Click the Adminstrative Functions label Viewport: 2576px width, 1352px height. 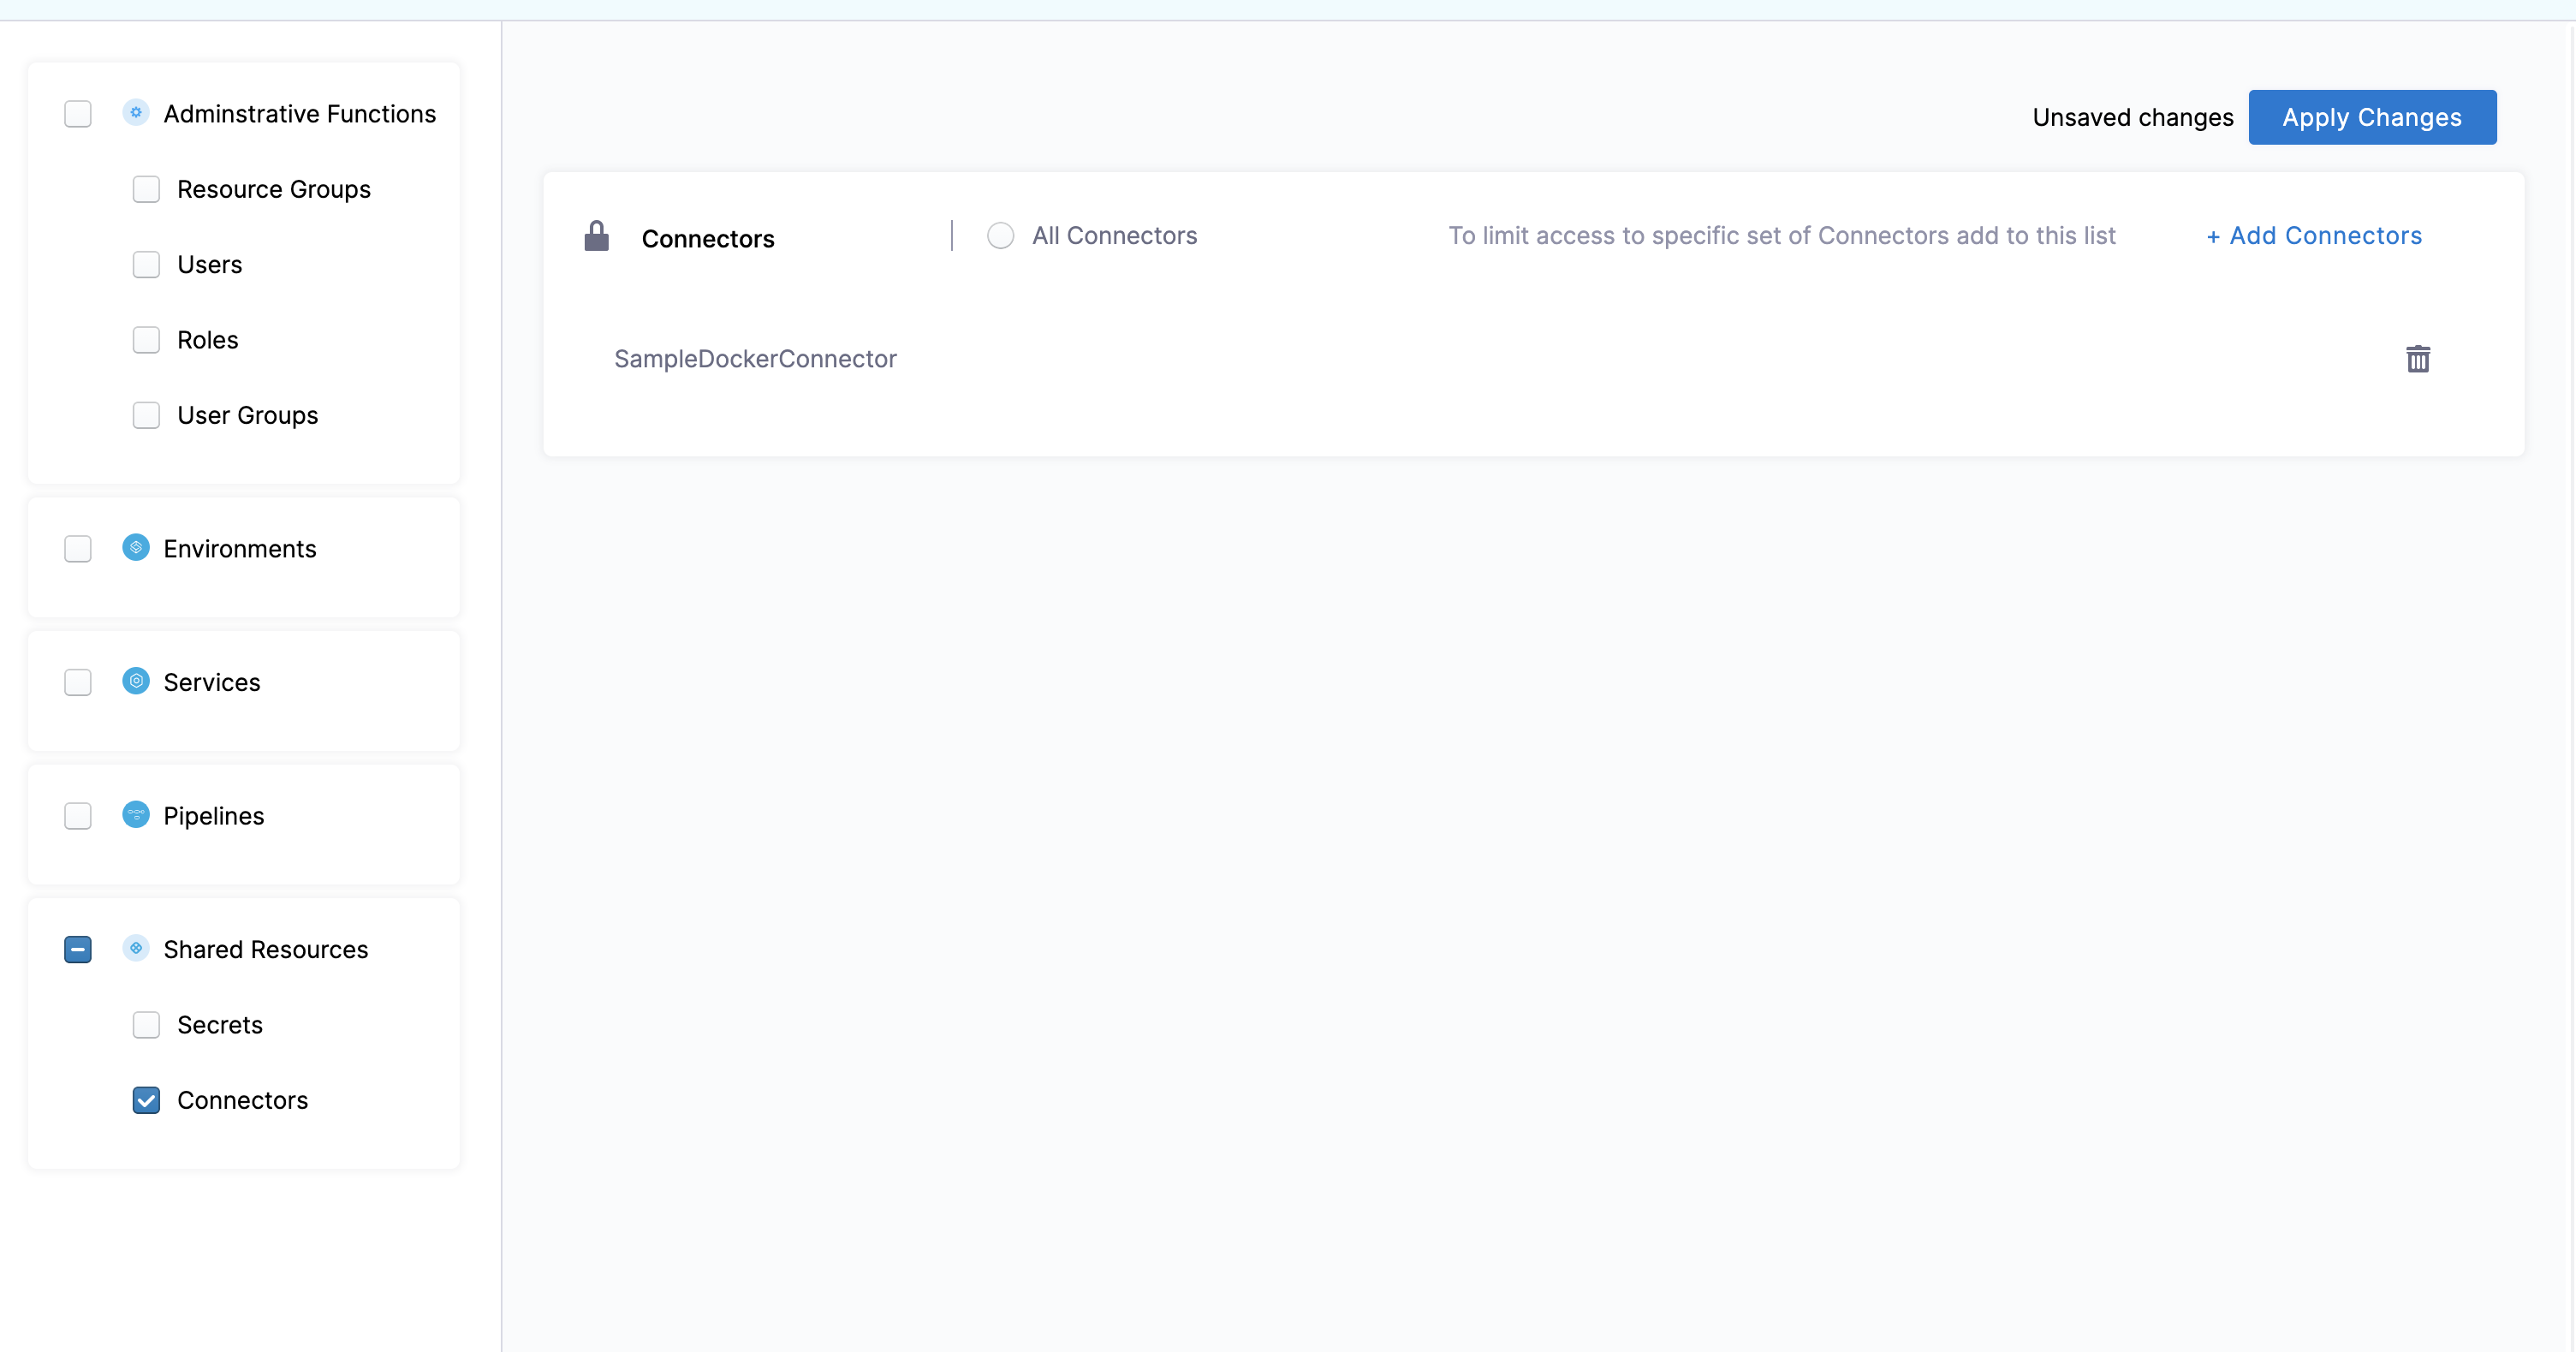click(x=300, y=114)
